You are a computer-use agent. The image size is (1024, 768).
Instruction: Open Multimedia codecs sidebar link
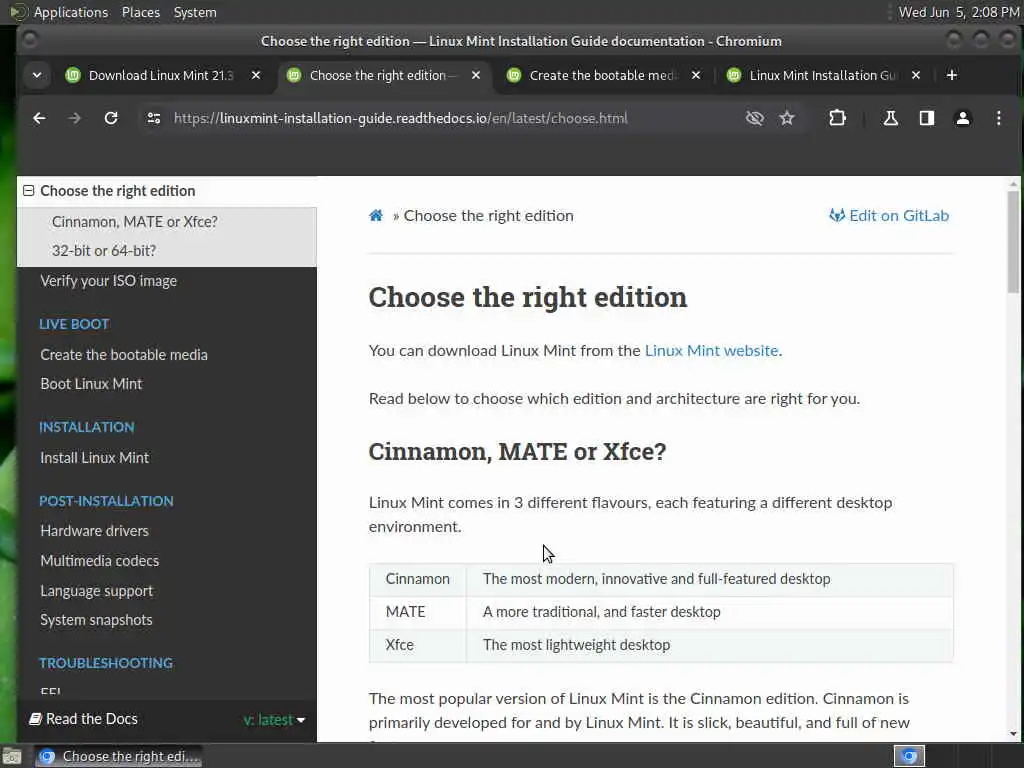click(x=99, y=561)
